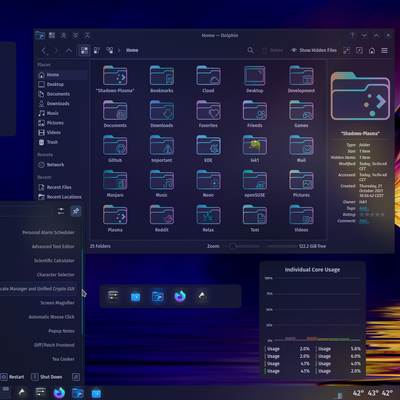The width and height of the screenshot is (400, 400).
Task: Launch Screen Magnifier
Action: [57, 303]
